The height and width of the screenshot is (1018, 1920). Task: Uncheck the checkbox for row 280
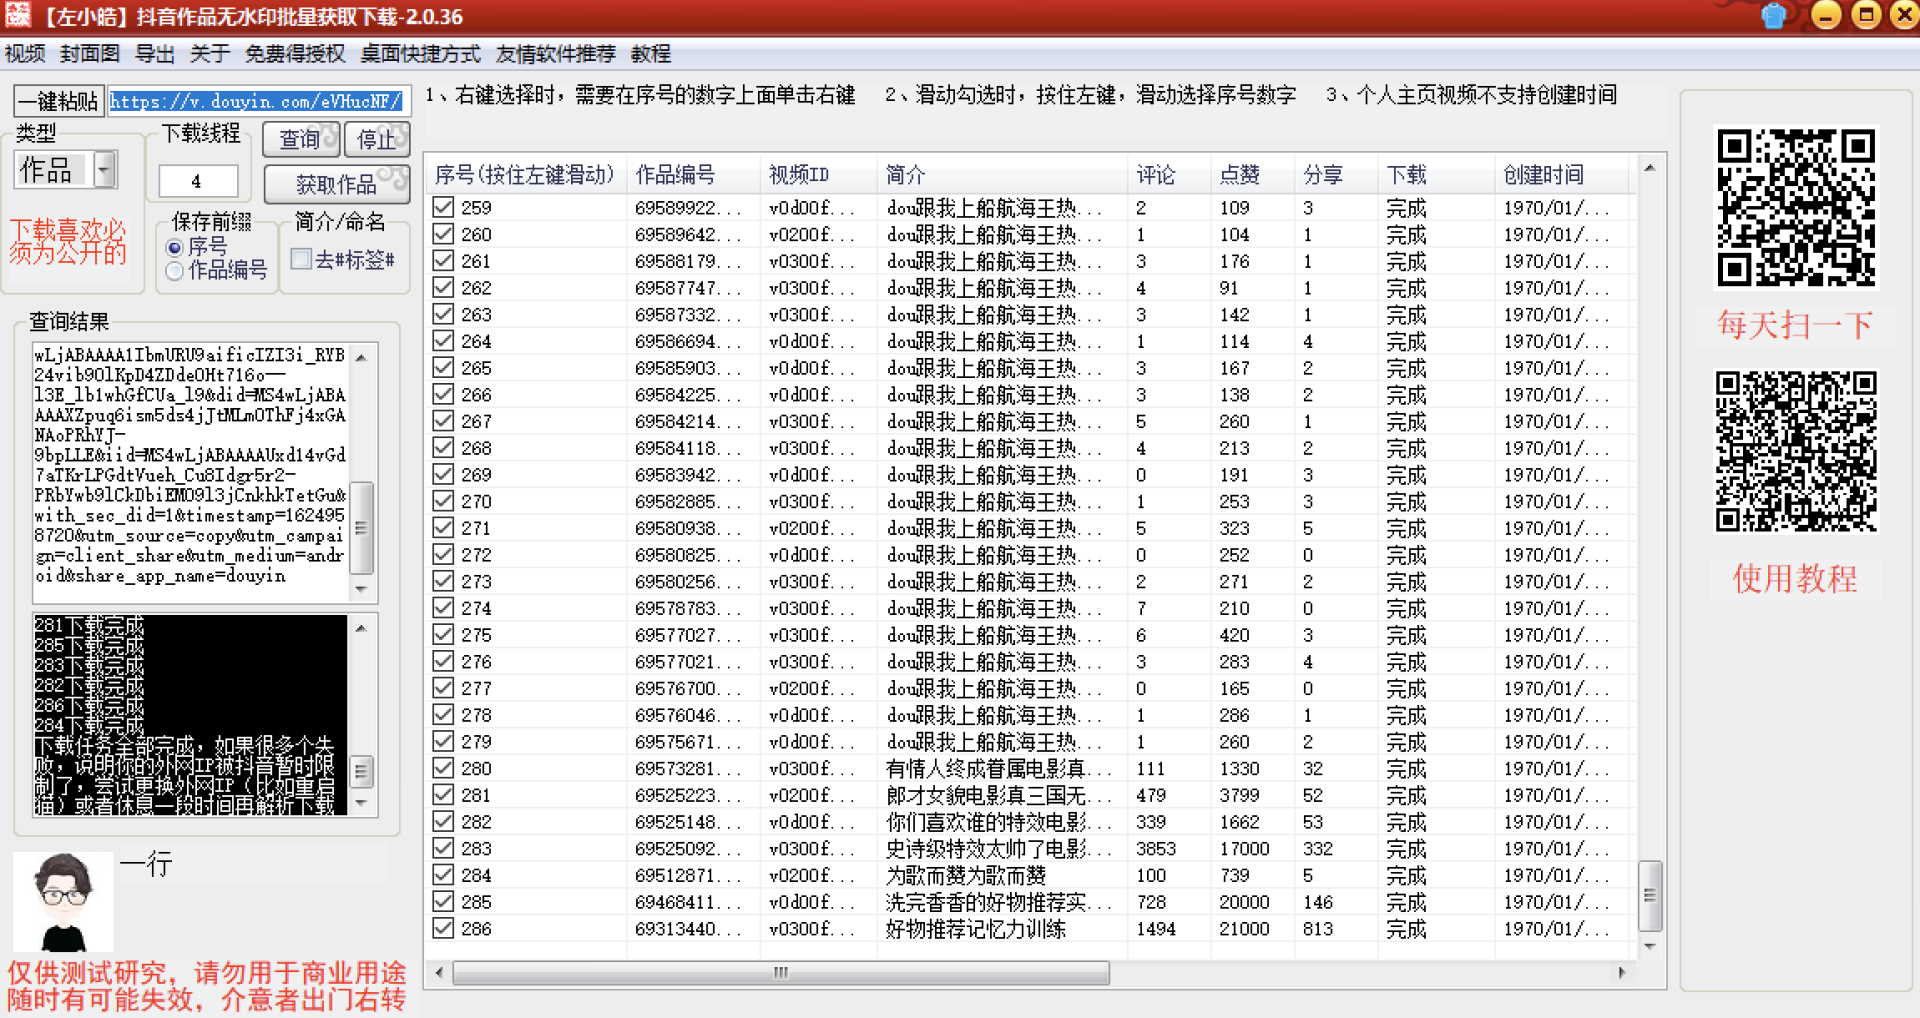click(443, 768)
